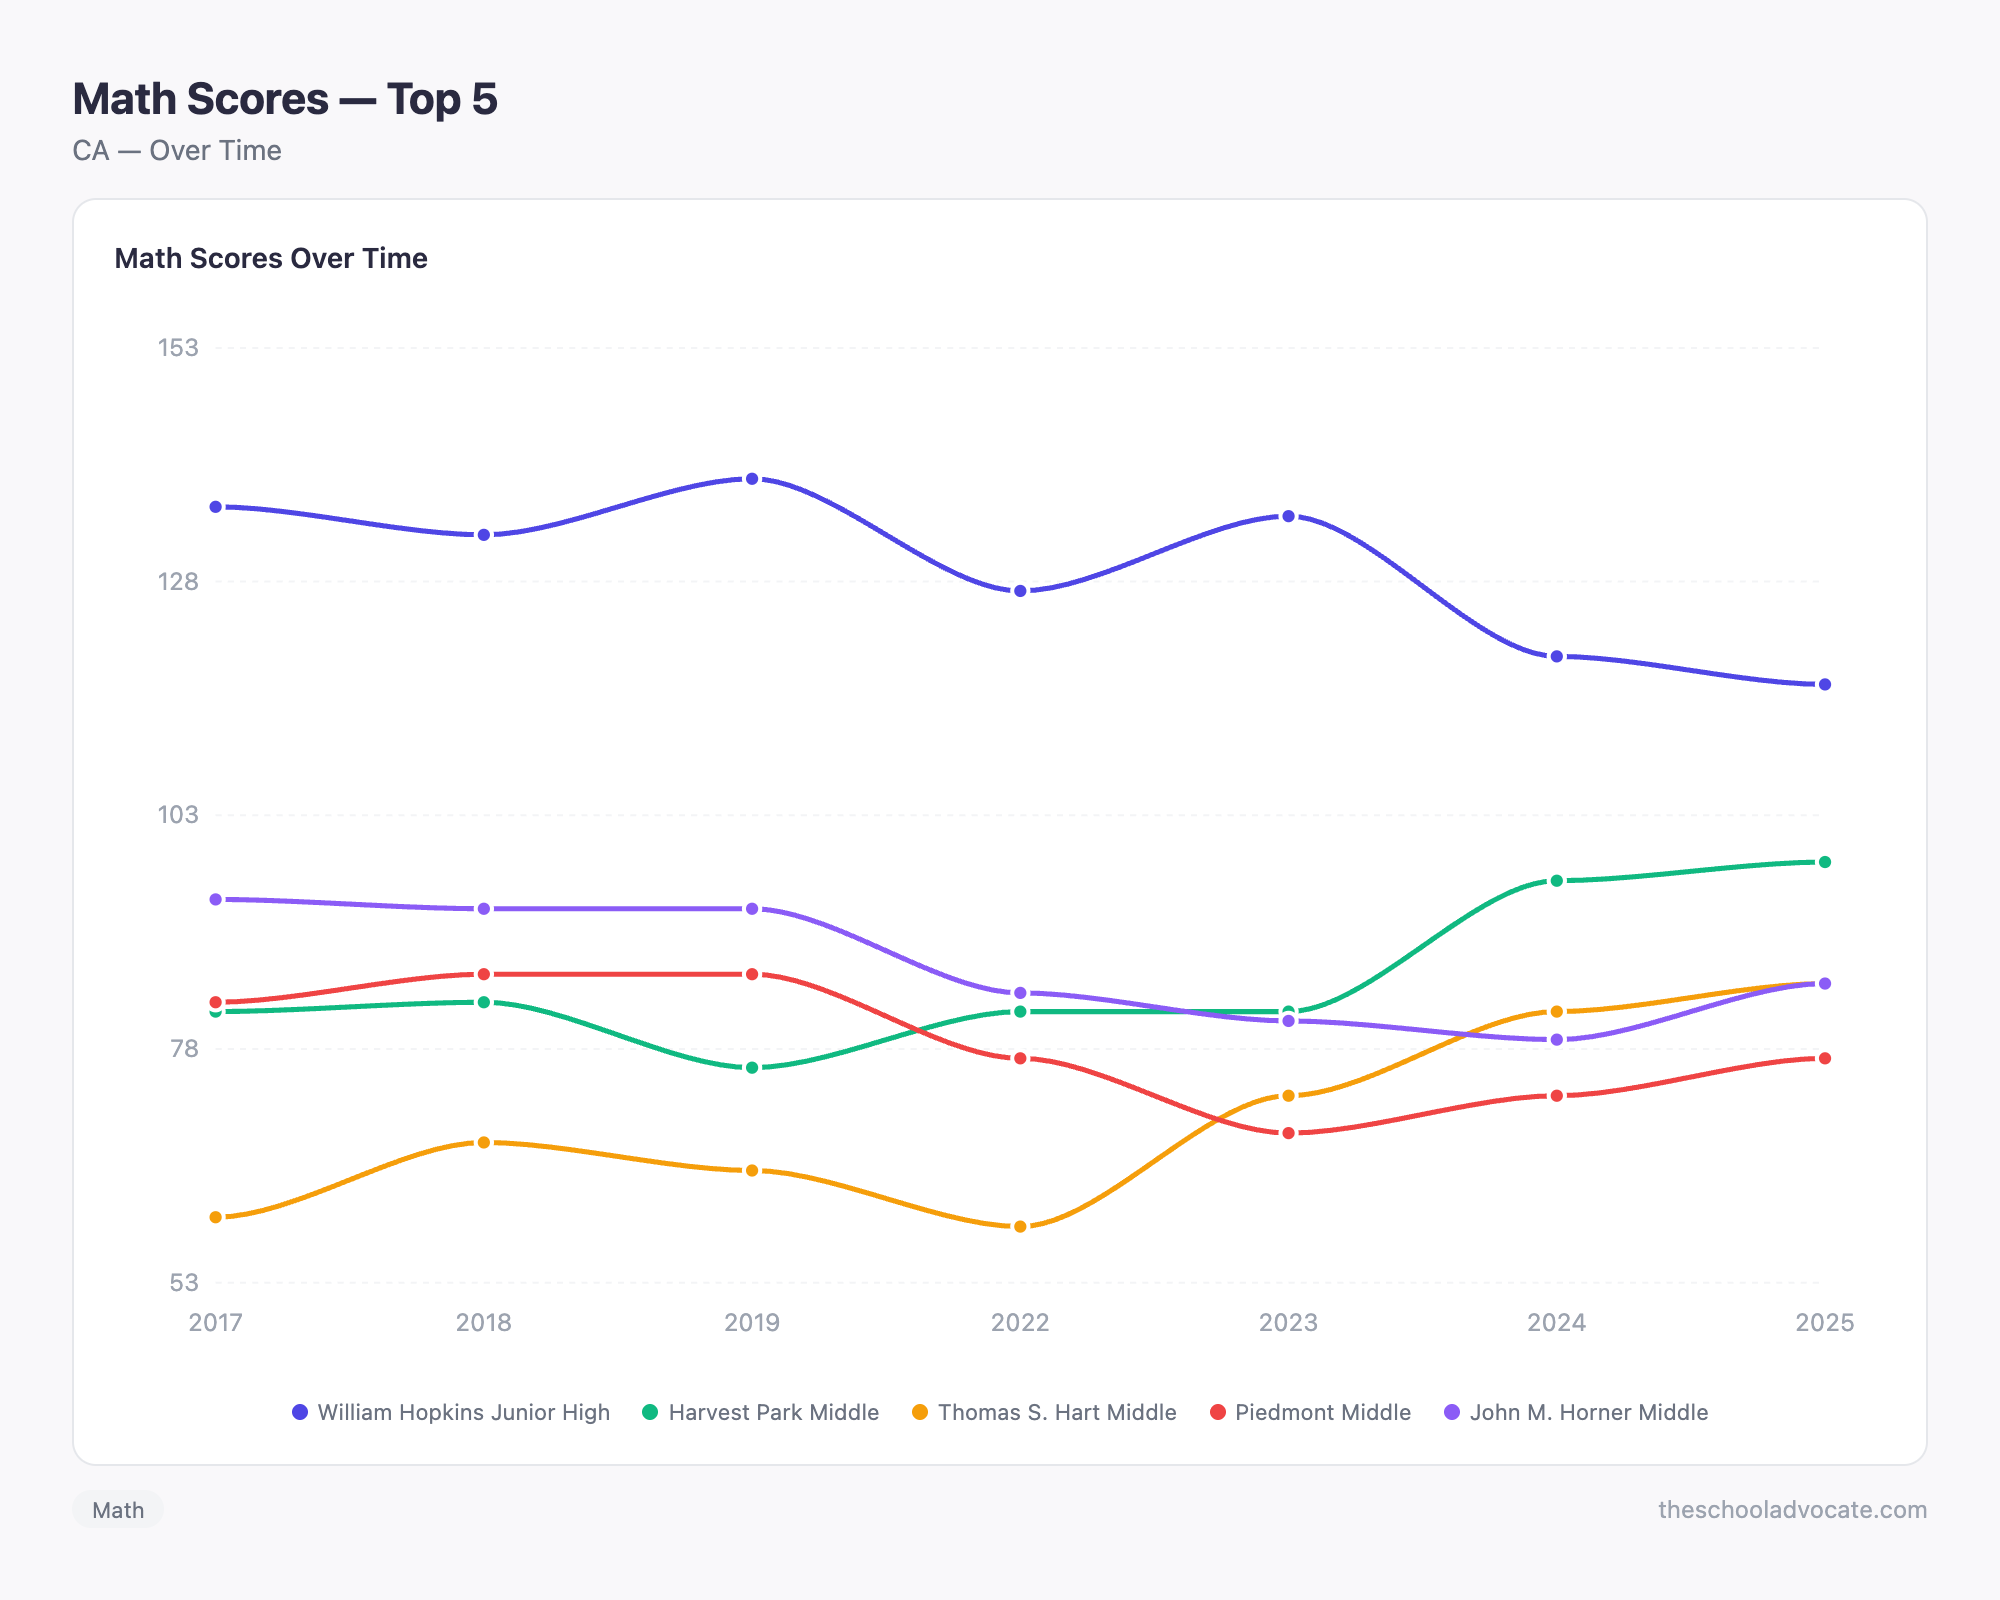
Task: Click the green Harvest Park legend dot
Action: pos(651,1412)
